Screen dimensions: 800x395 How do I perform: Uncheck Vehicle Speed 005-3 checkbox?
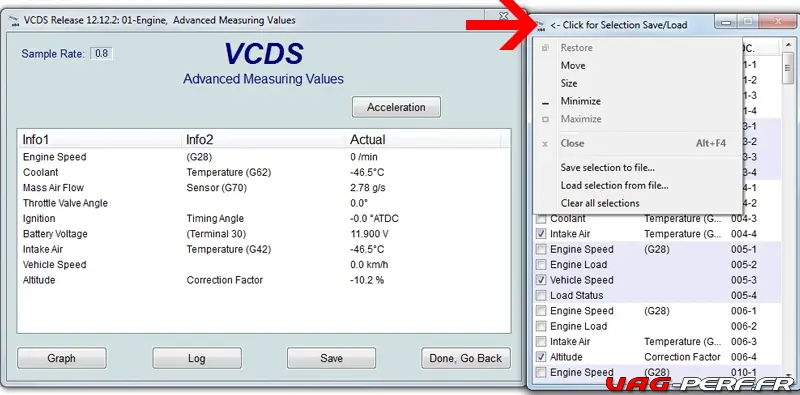pos(541,280)
